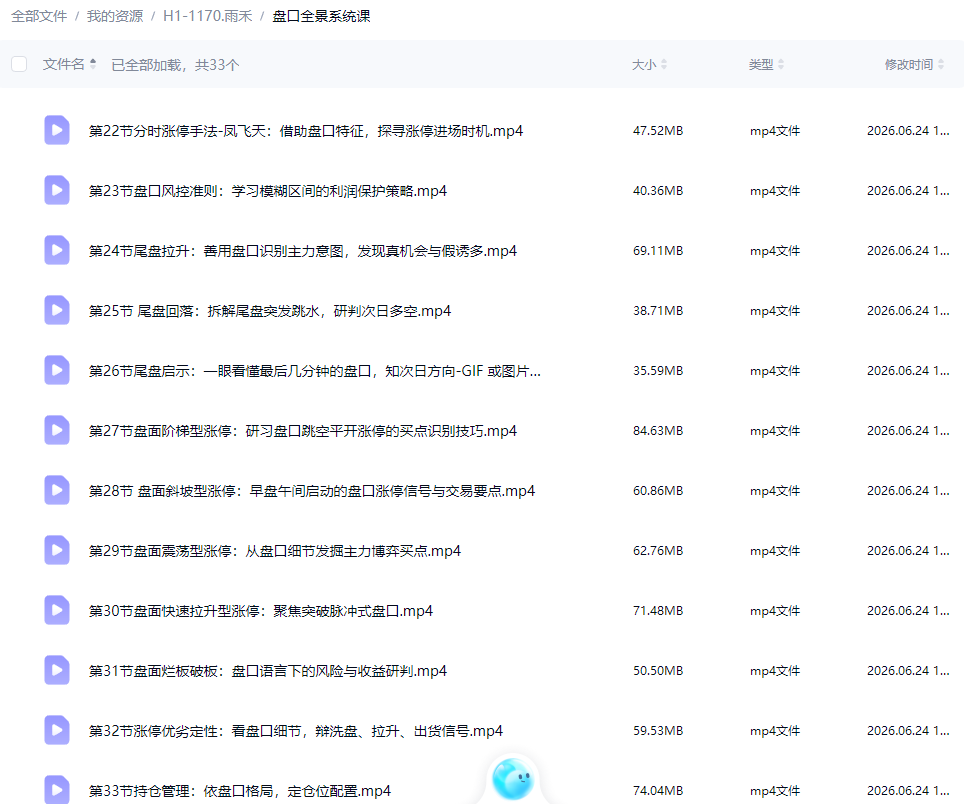This screenshot has width=964, height=804.
Task: Sort list by 修改时间 column
Action: (914, 65)
